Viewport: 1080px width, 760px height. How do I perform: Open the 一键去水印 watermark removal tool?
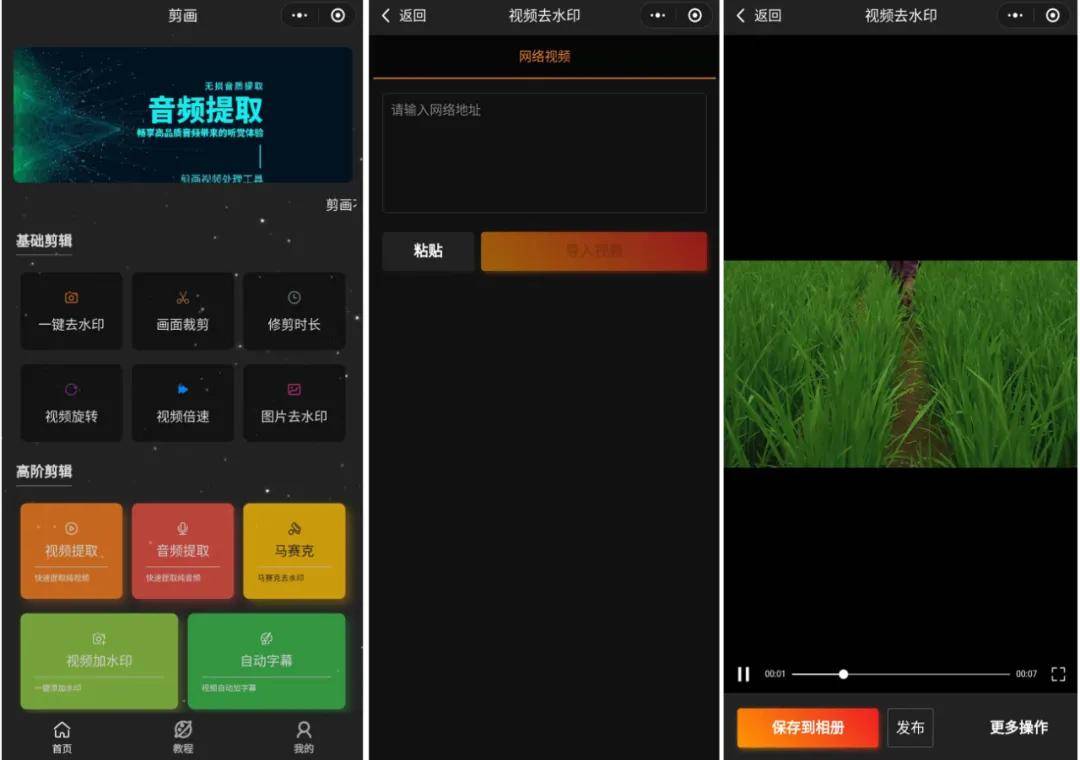pos(71,311)
